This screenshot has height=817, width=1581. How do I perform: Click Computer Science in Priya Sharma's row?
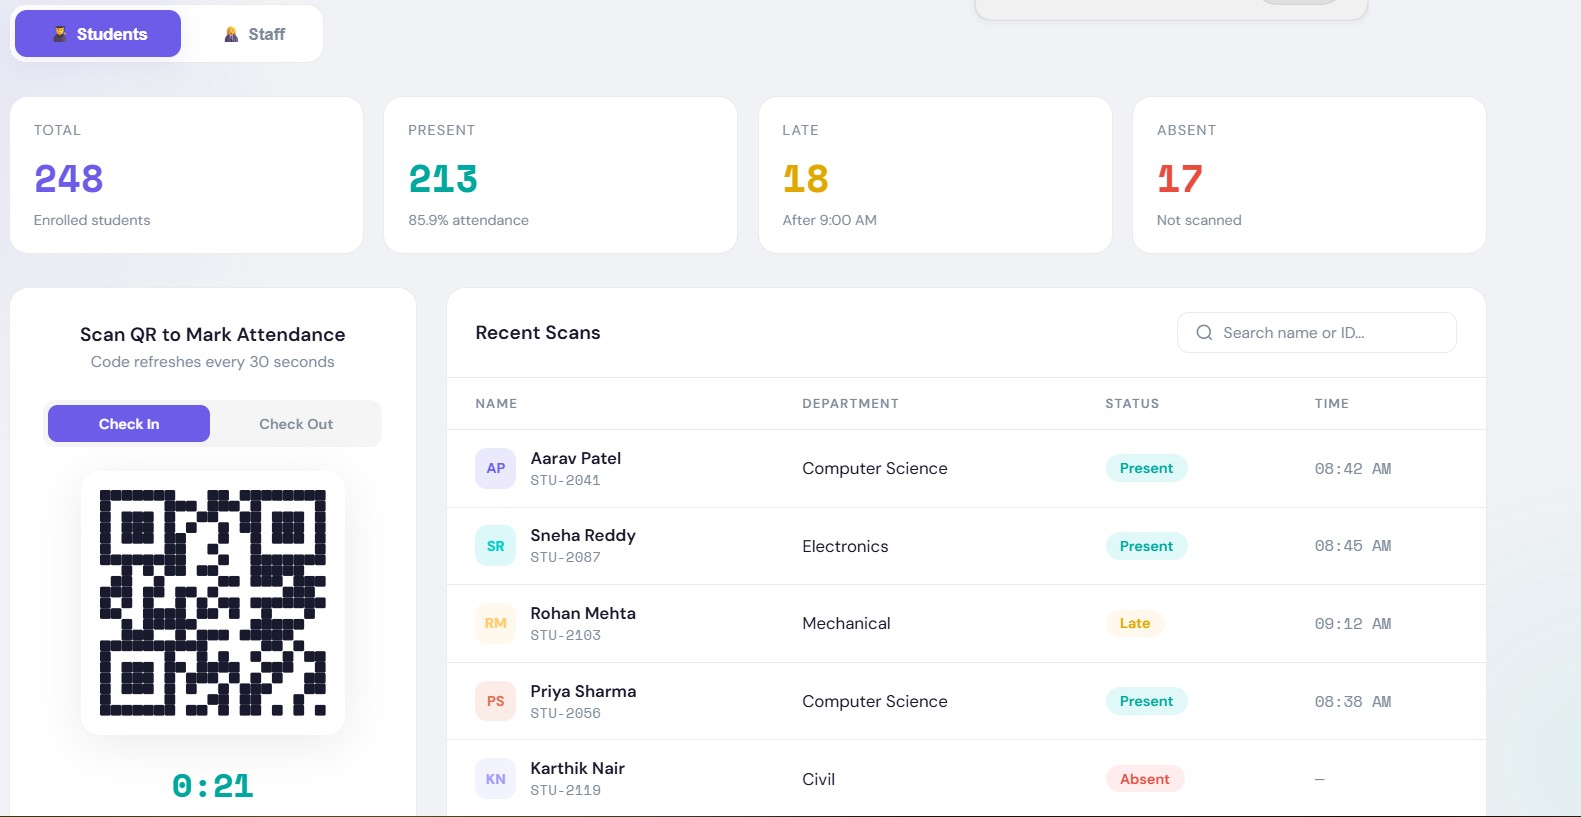(x=875, y=701)
